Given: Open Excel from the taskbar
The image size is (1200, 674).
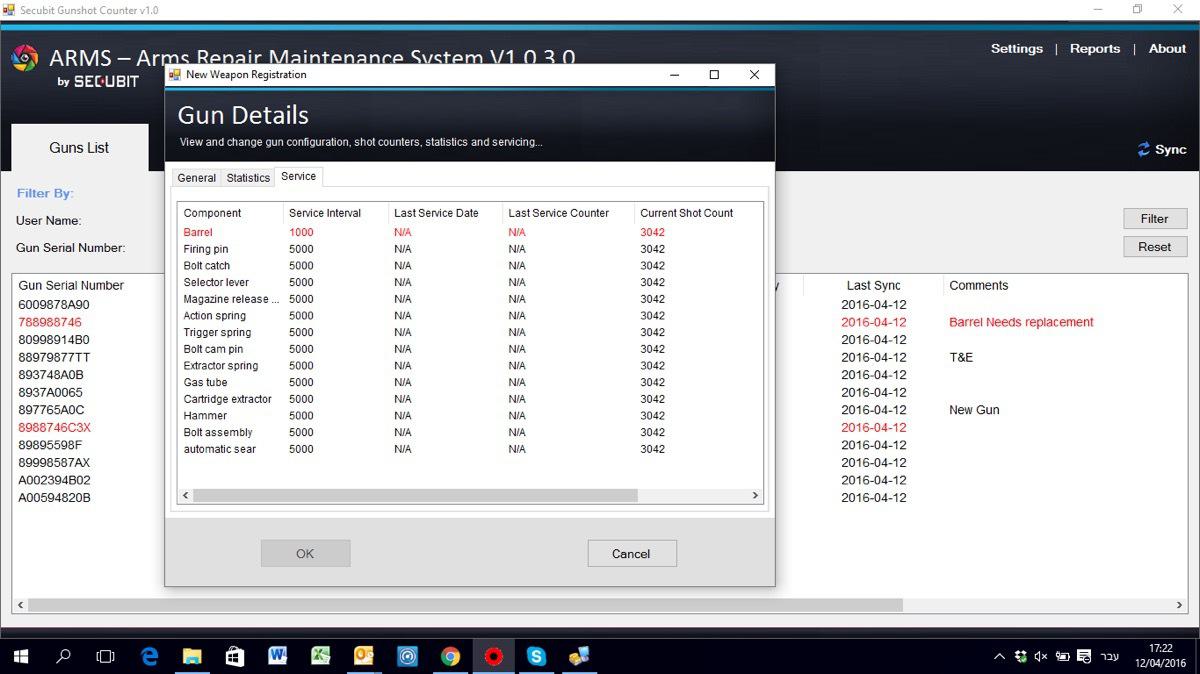Looking at the screenshot, I should (321, 656).
